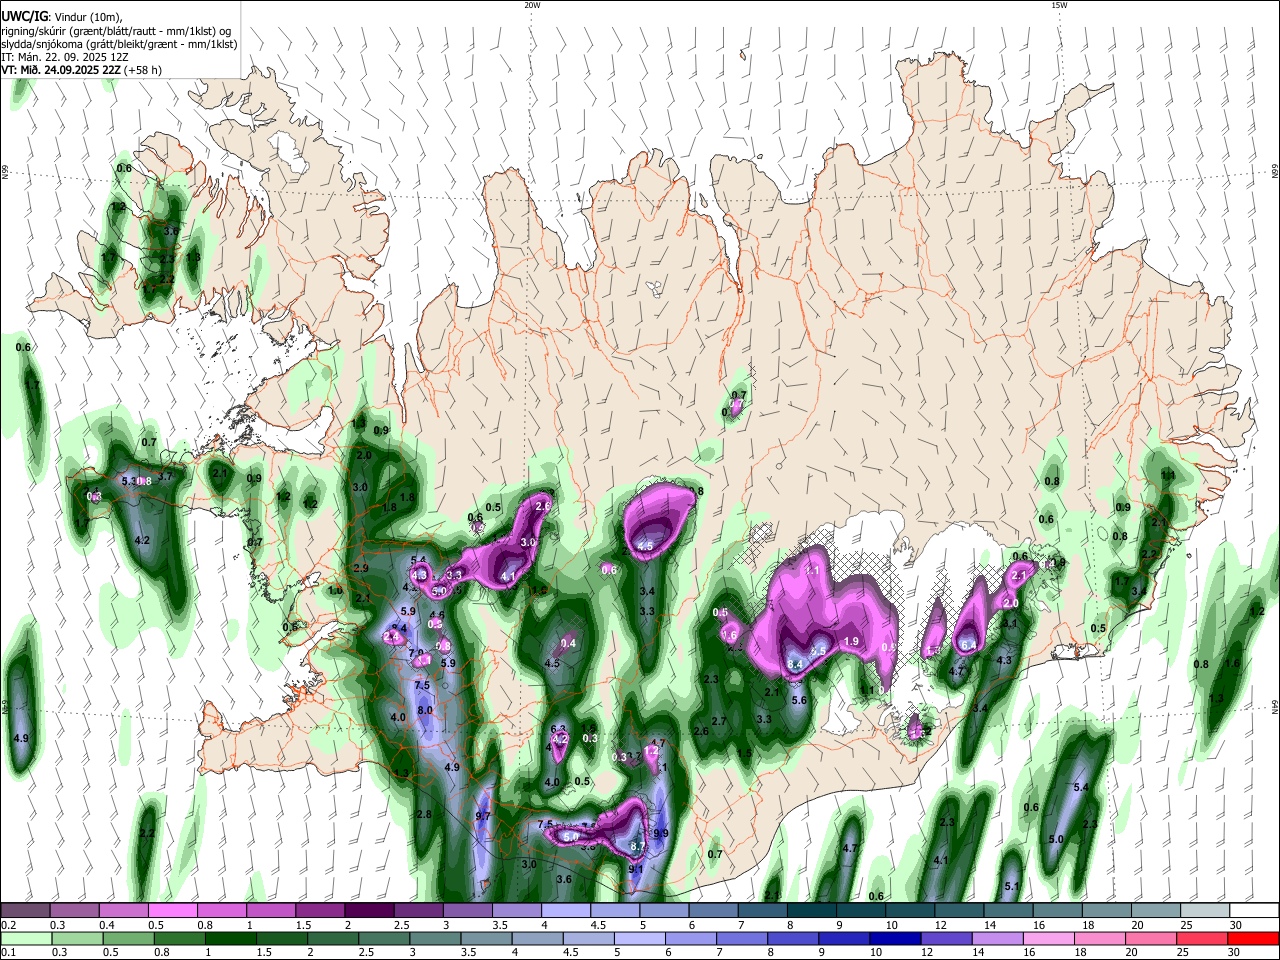Select the pale pink lower swatch between 16 and 18

click(1048, 938)
